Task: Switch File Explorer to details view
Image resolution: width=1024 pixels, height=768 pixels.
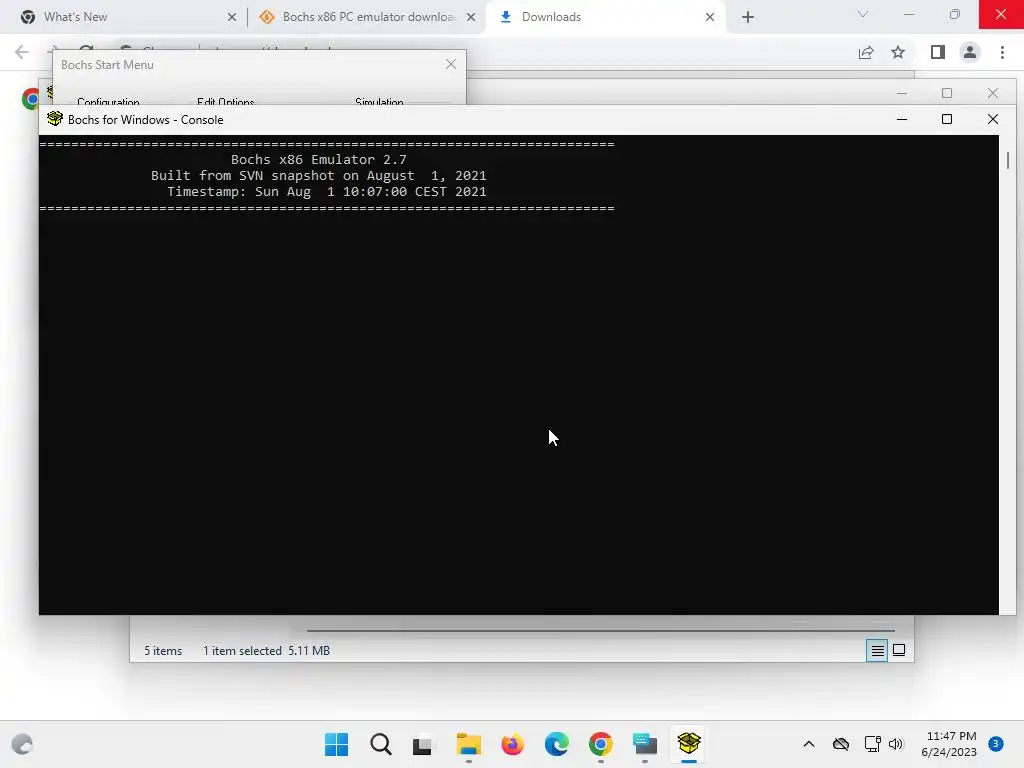Action: 877,650
